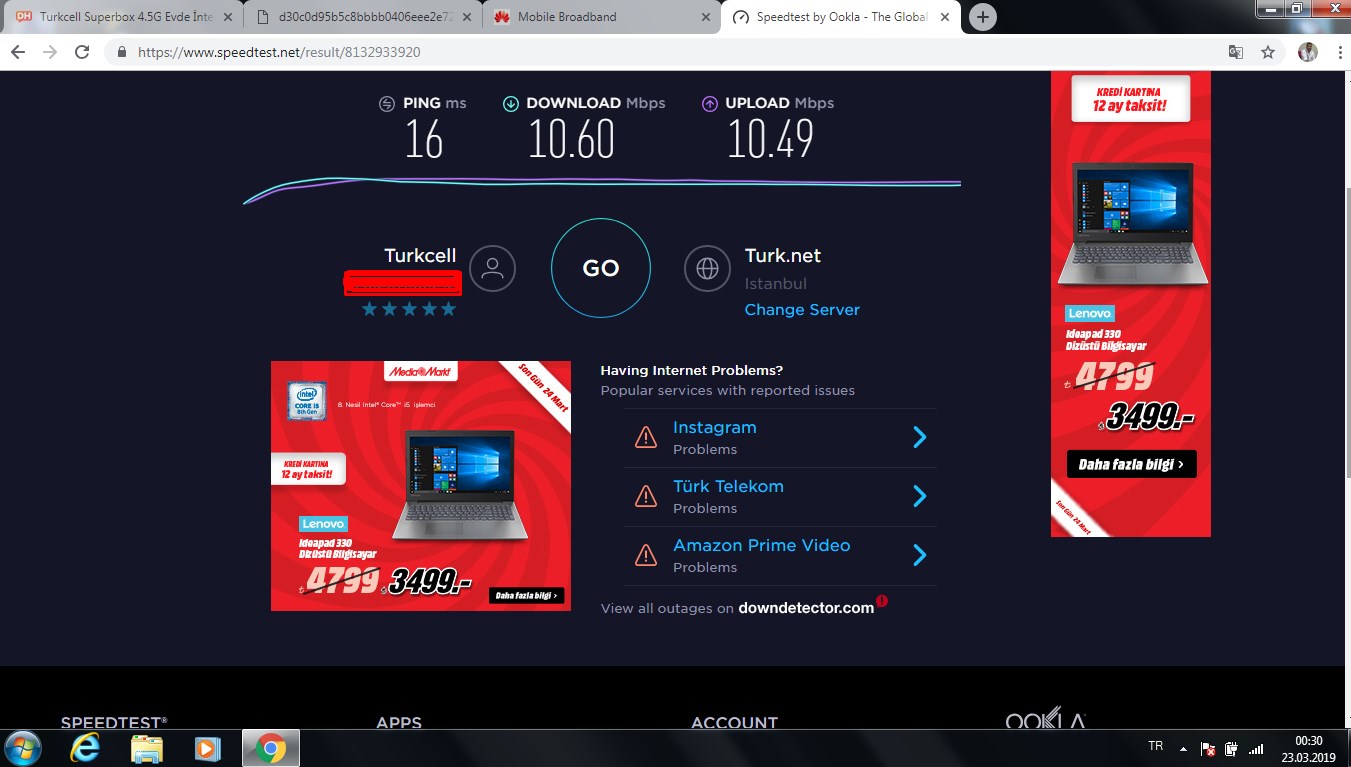
Task: Click the GO button to start speed test
Action: [x=600, y=268]
